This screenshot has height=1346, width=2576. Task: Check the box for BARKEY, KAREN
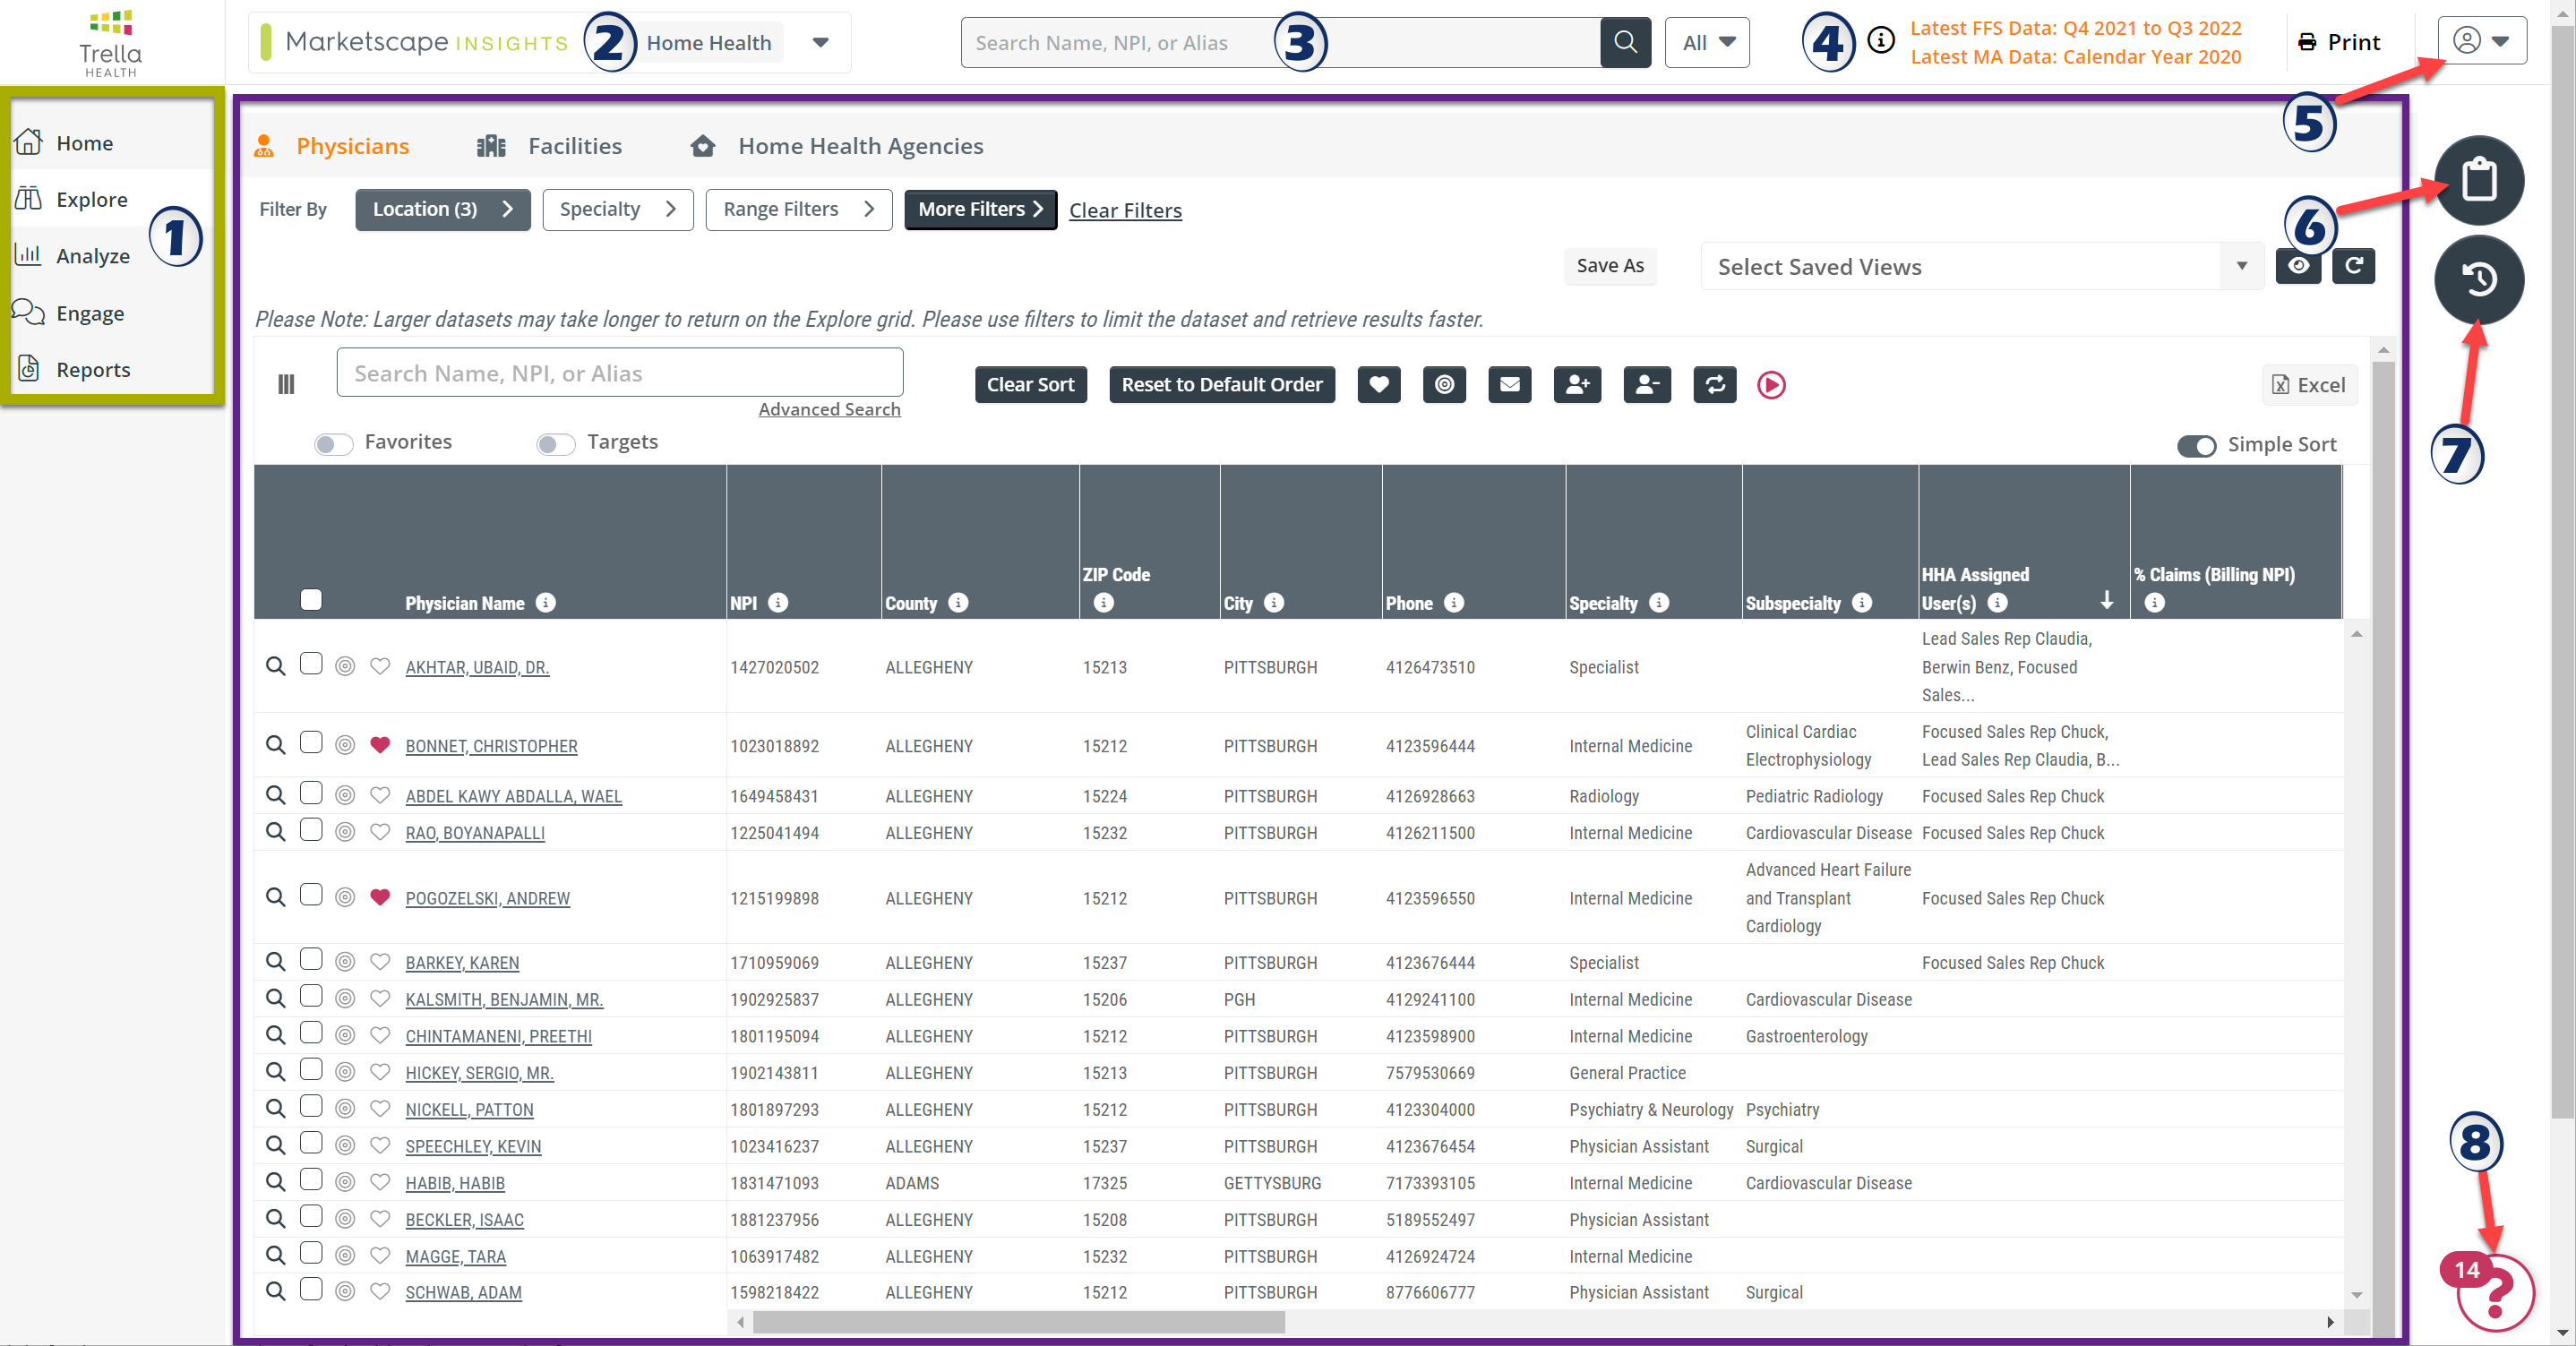point(311,960)
